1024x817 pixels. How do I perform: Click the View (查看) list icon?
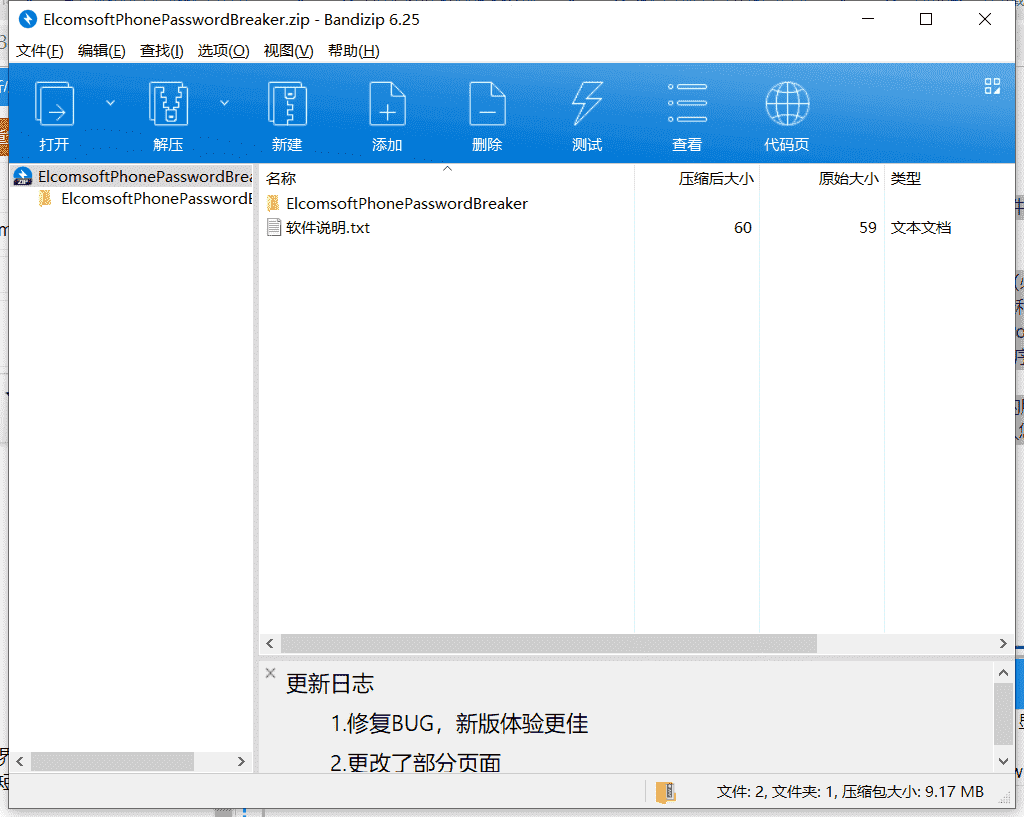click(x=687, y=103)
